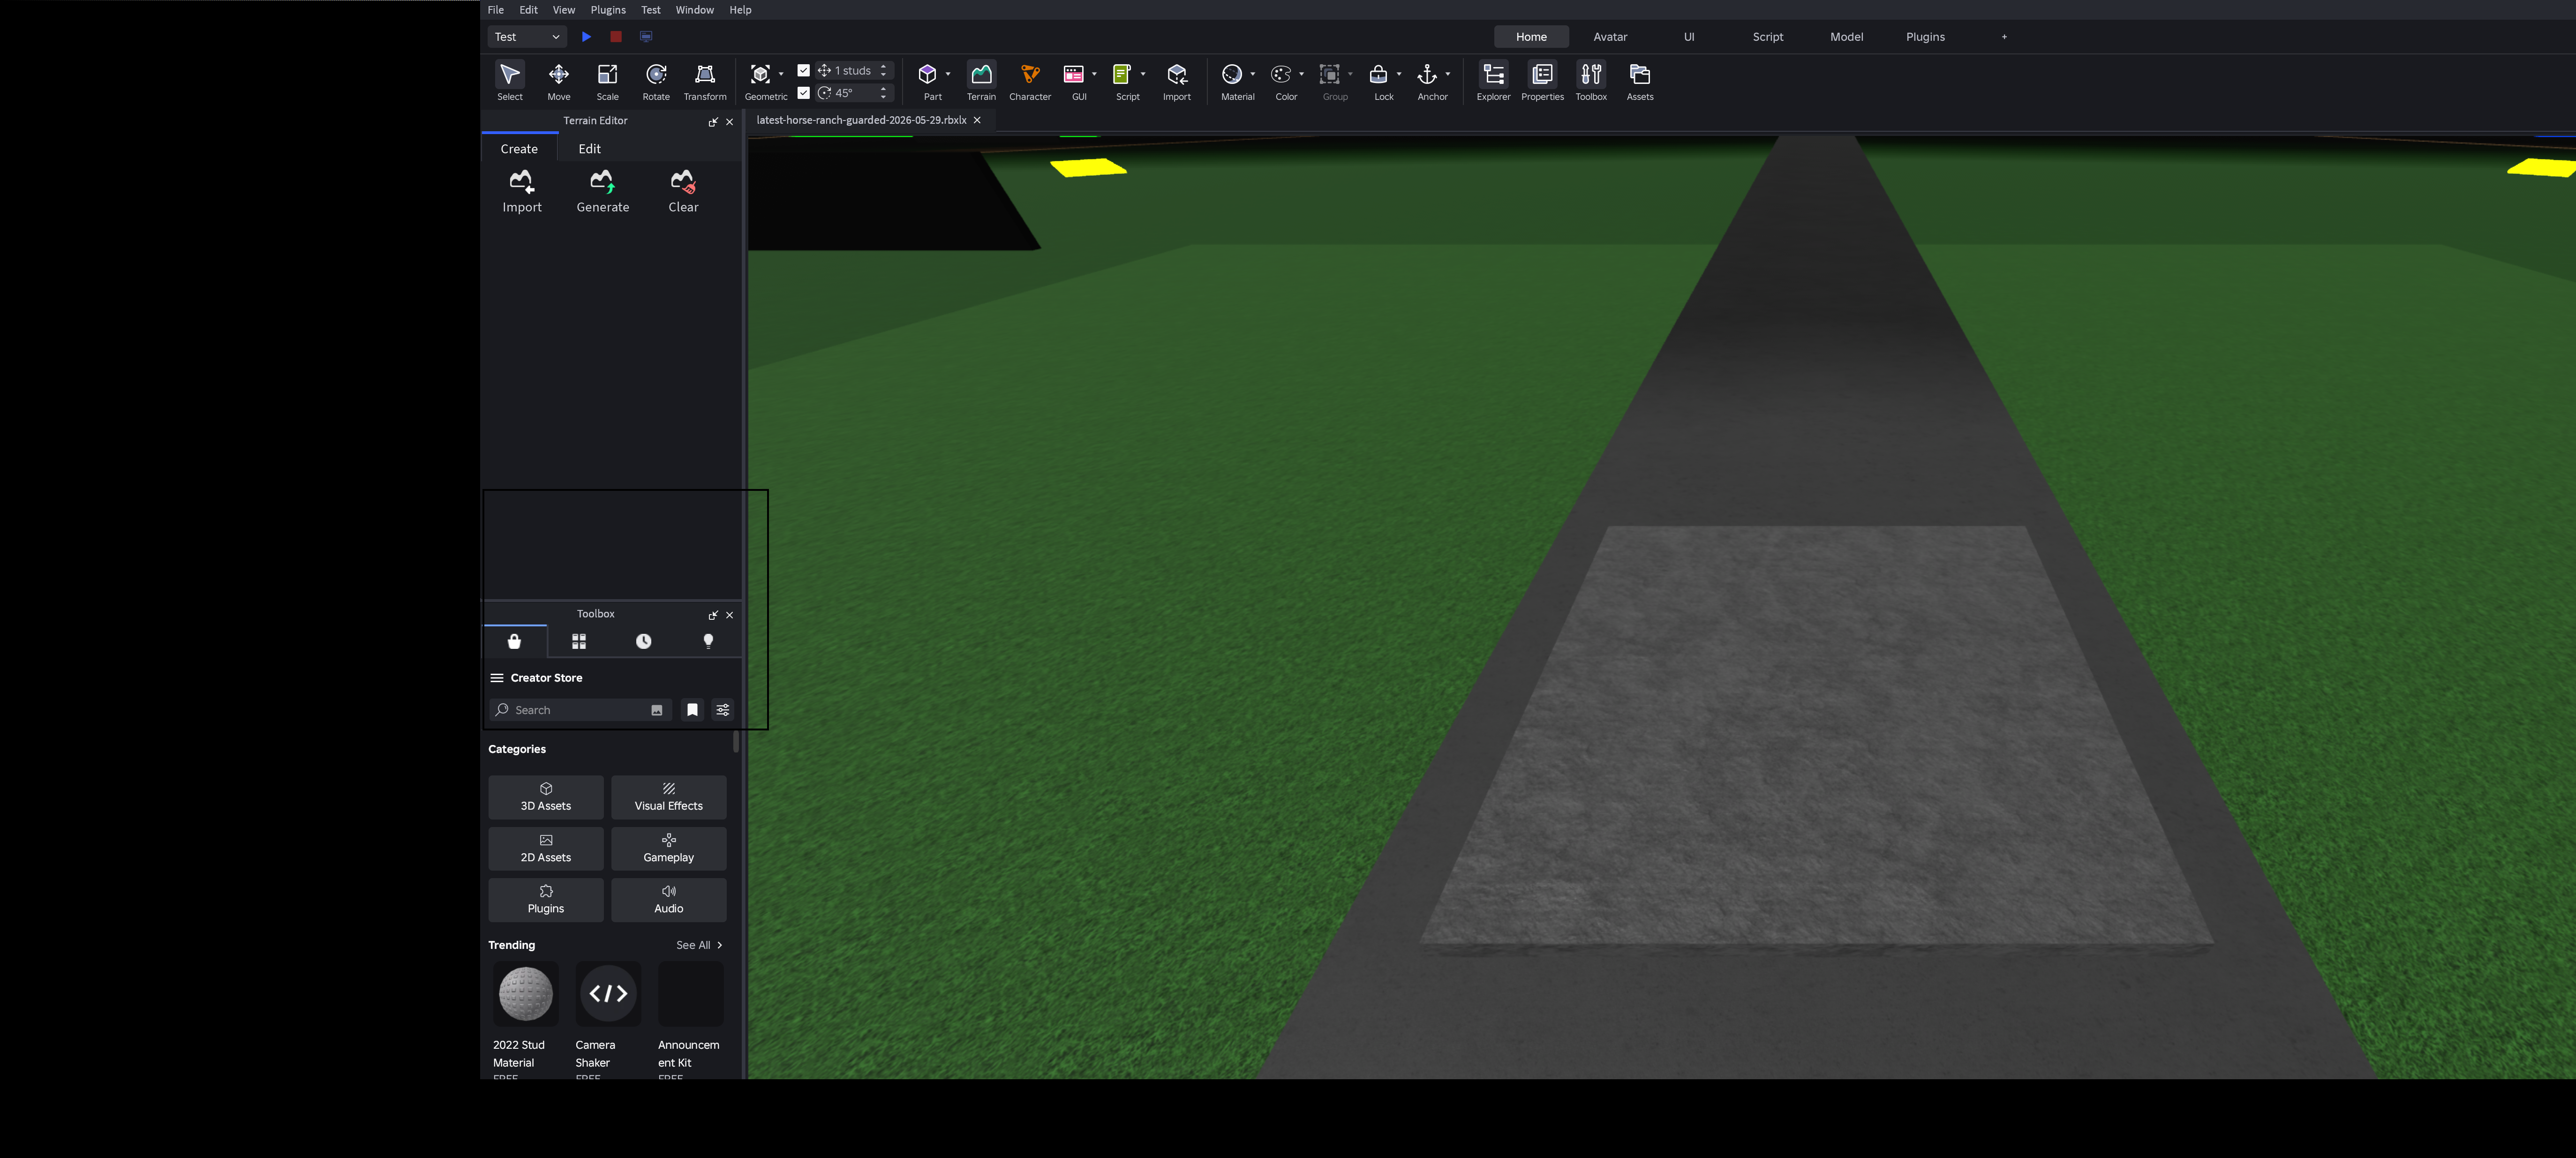Open the Camera Shaker thumbnail
Screen dimensions: 2576x1158
(x=608, y=994)
